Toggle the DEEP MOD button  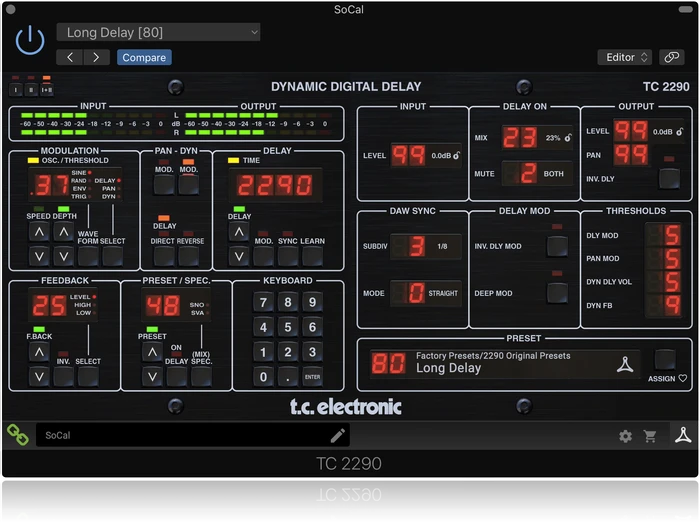coord(558,293)
